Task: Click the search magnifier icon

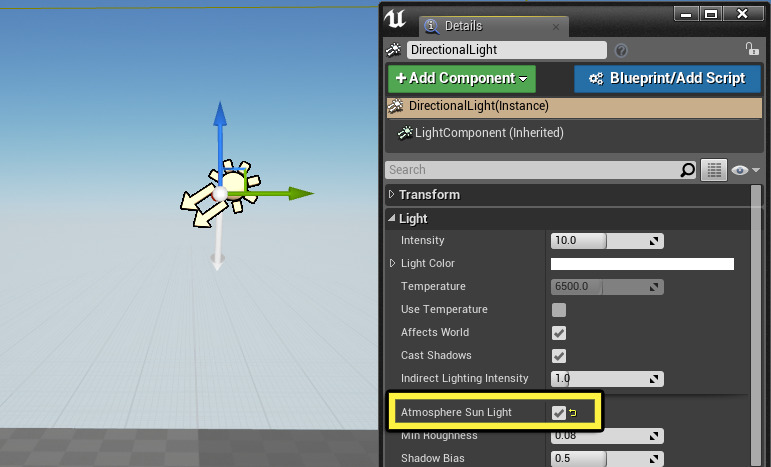Action: (687, 170)
